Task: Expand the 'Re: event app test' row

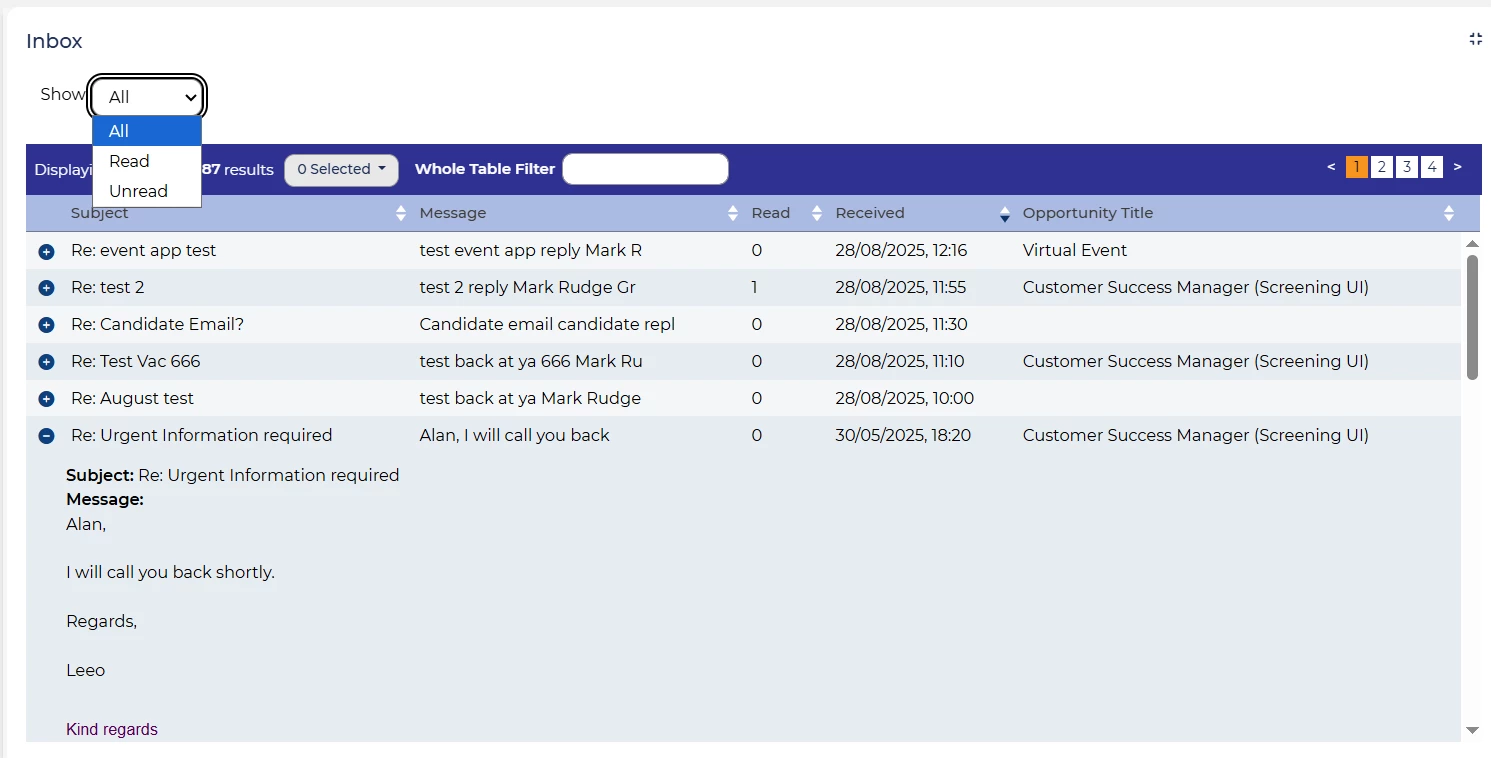Action: click(46, 252)
